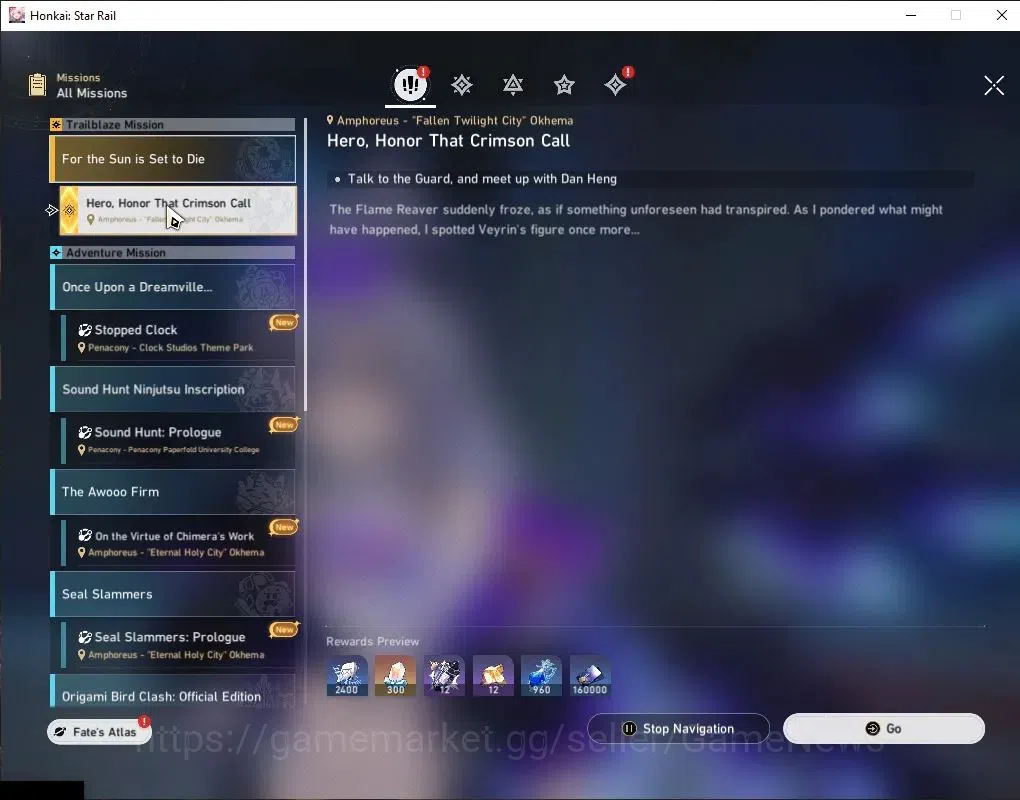Open Origami Bird Clash: Official Edition group
Viewport: 1020px width, 800px height.
coord(172,692)
